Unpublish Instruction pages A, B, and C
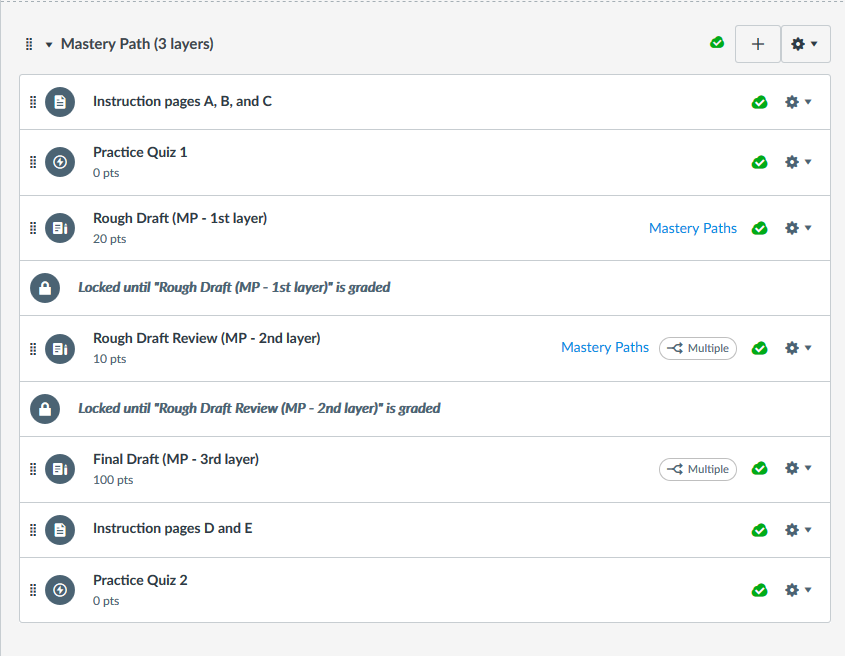Image resolution: width=845 pixels, height=656 pixels. click(760, 102)
